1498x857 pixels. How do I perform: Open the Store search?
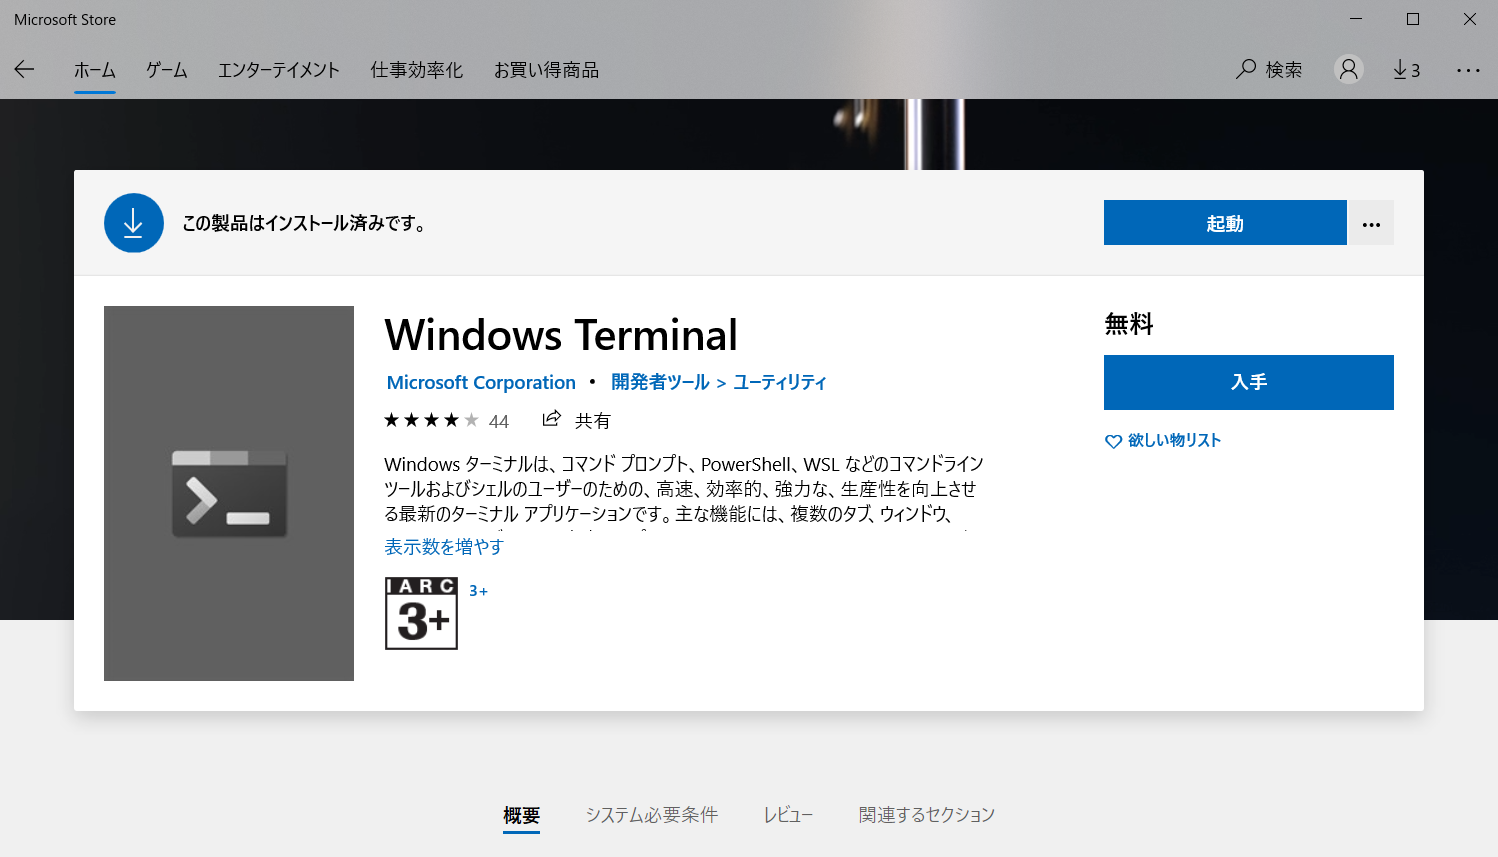(1268, 69)
